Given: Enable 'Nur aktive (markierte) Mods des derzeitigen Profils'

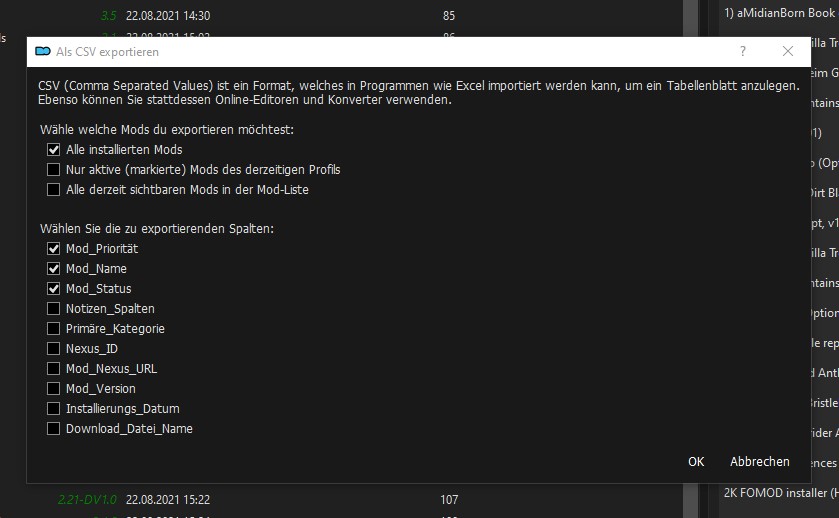Looking at the screenshot, I should (x=54, y=170).
